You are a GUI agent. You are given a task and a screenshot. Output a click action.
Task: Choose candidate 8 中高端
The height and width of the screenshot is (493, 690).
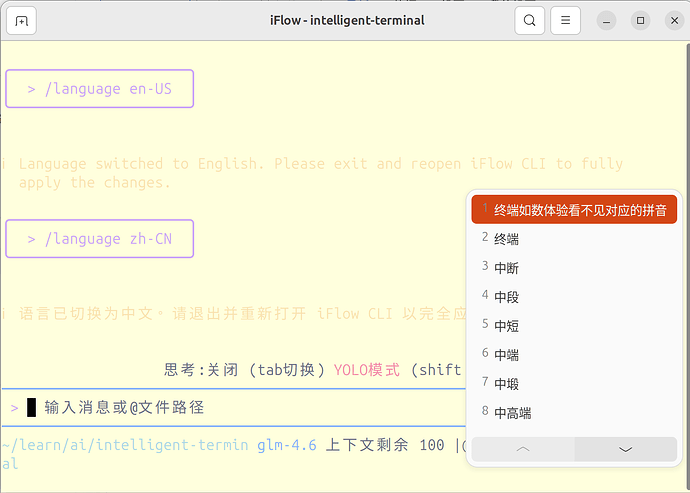(512, 413)
